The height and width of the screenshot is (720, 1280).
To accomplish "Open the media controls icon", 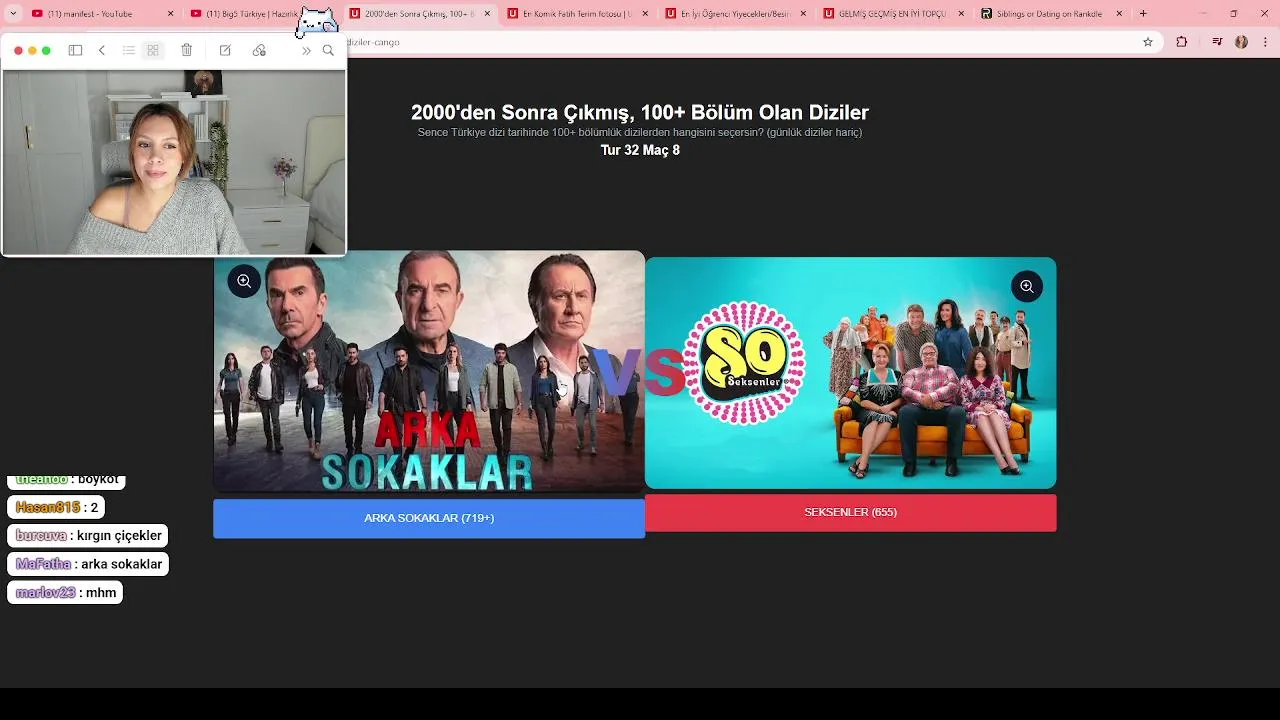I will coord(1217,42).
